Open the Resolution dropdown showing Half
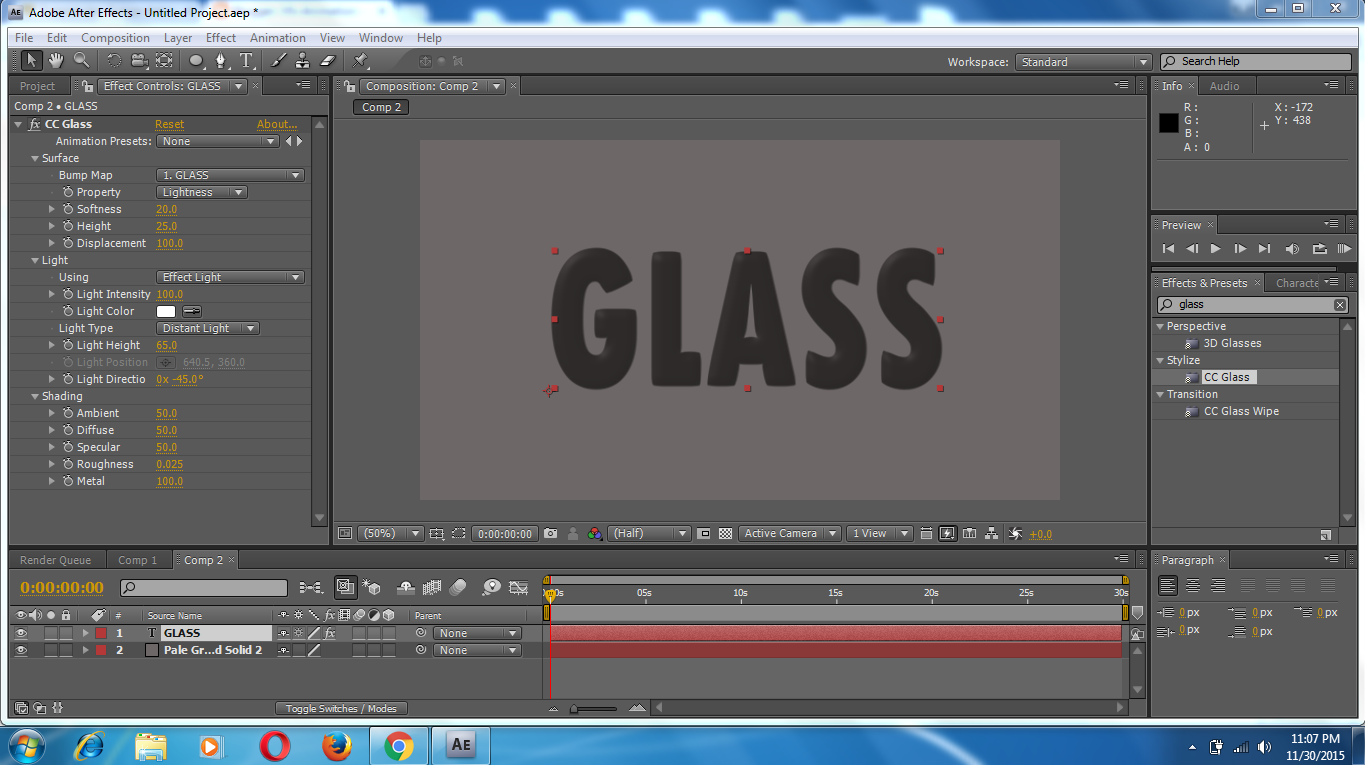This screenshot has height=765, width=1365. 648,533
